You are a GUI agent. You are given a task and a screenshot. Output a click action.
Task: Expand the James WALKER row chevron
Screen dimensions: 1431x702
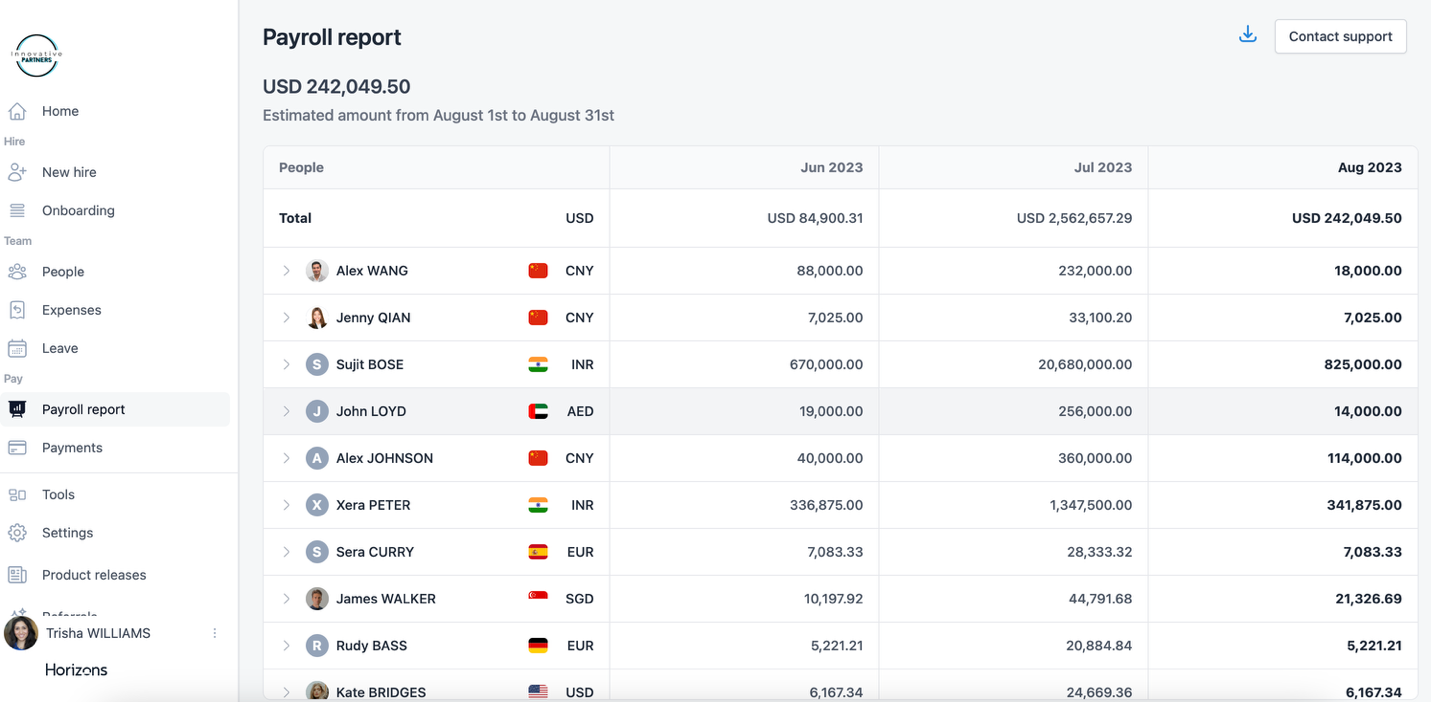pyautogui.click(x=286, y=599)
